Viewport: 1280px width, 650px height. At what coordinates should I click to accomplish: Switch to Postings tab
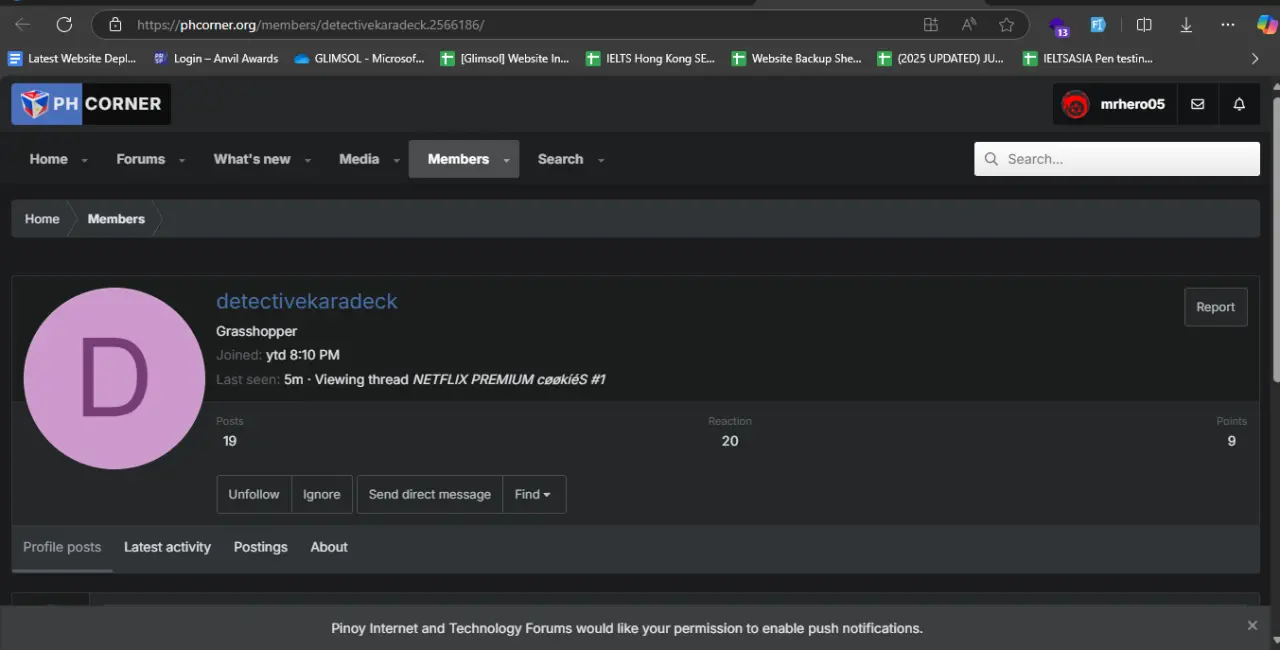click(x=260, y=547)
